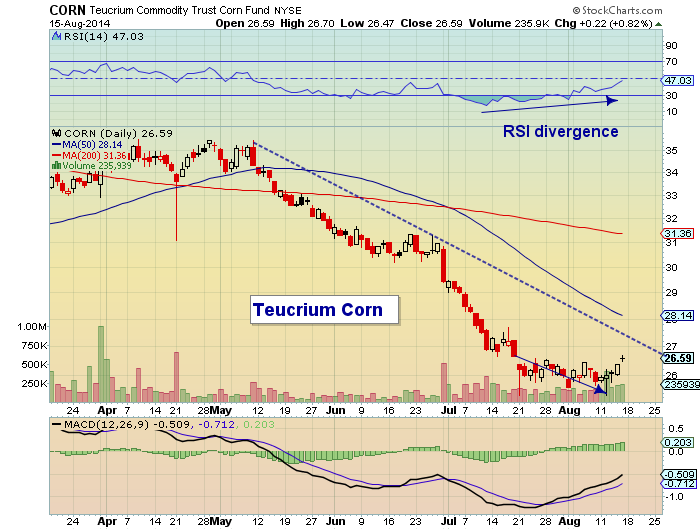The height and width of the screenshot is (530, 700).
Task: Click the volume bars icon in the legend
Action: pyautogui.click(x=56, y=166)
